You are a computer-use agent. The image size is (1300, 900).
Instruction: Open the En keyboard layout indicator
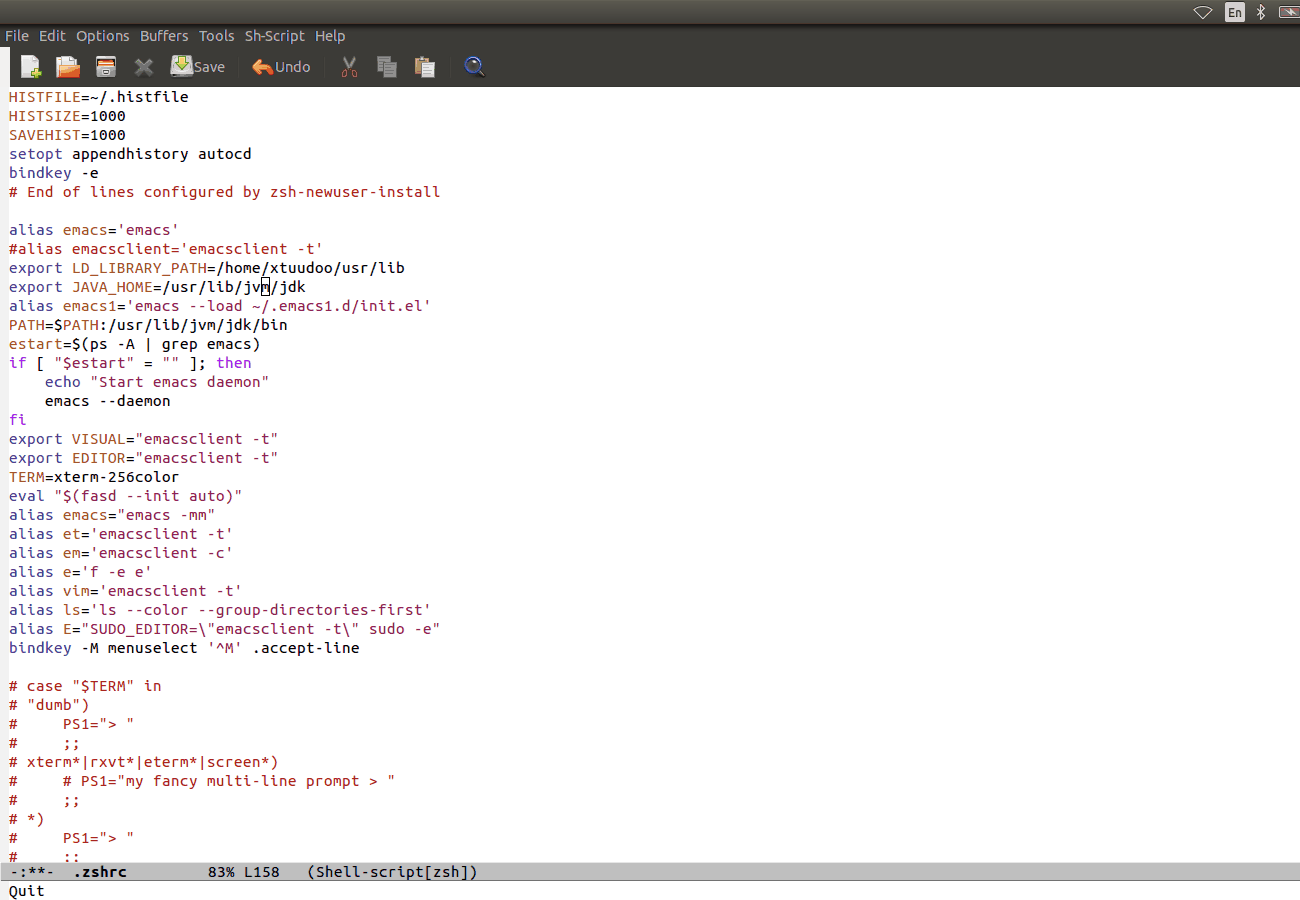coord(1235,12)
